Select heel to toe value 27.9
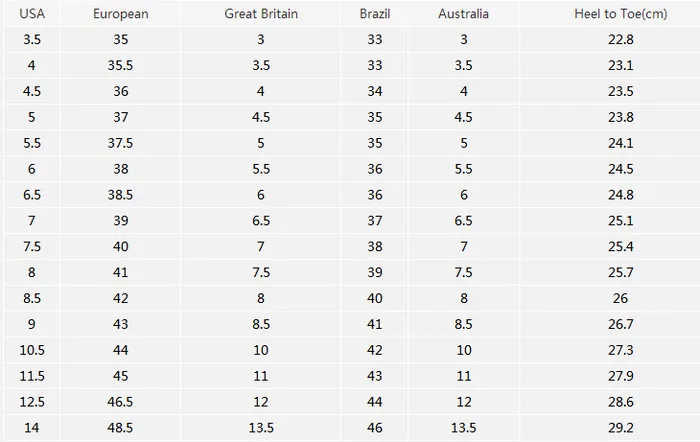Viewport: 700px width, 442px height. pos(621,376)
